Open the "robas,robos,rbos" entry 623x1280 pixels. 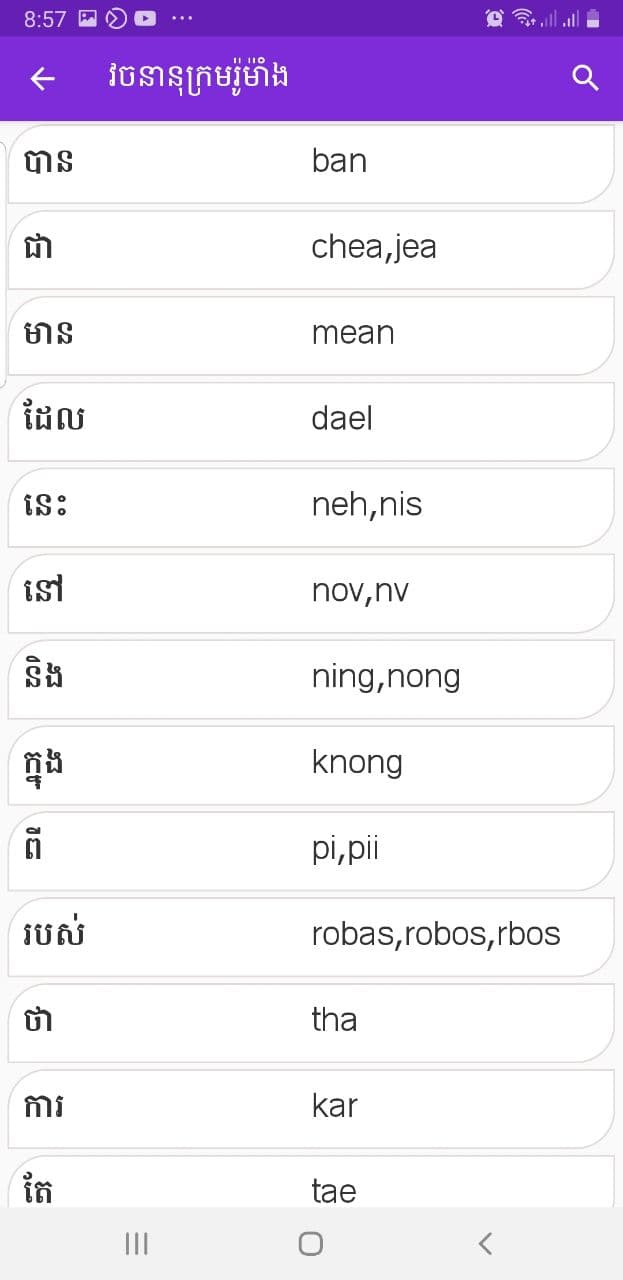click(x=311, y=937)
